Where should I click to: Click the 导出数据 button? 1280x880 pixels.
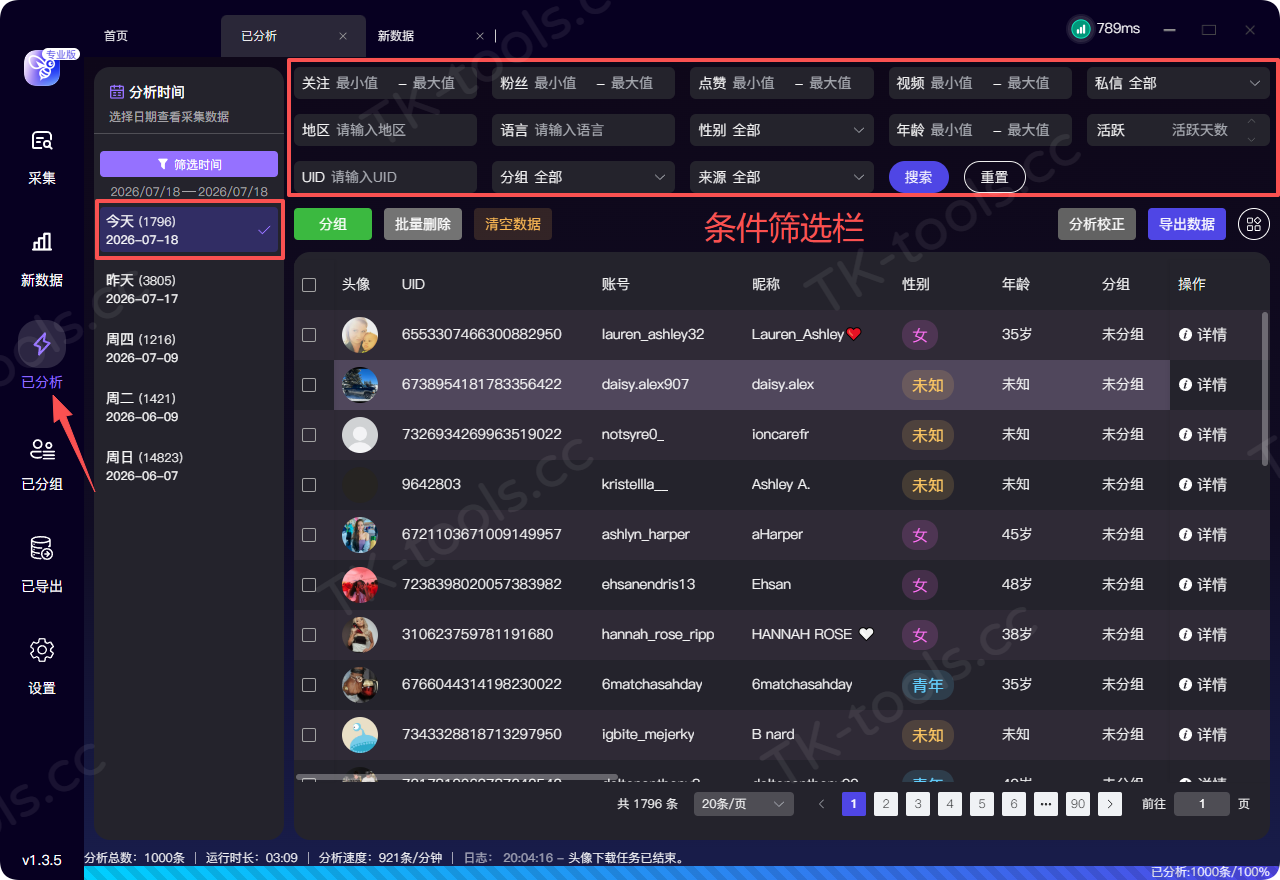(x=1187, y=224)
